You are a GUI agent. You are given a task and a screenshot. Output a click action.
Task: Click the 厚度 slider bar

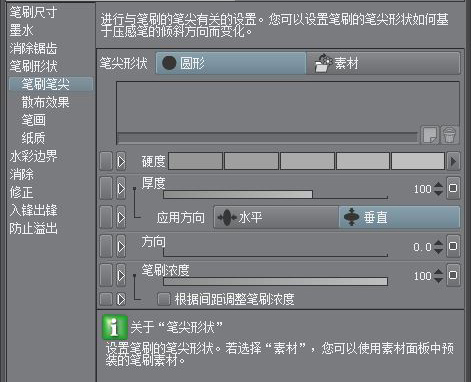[275, 194]
